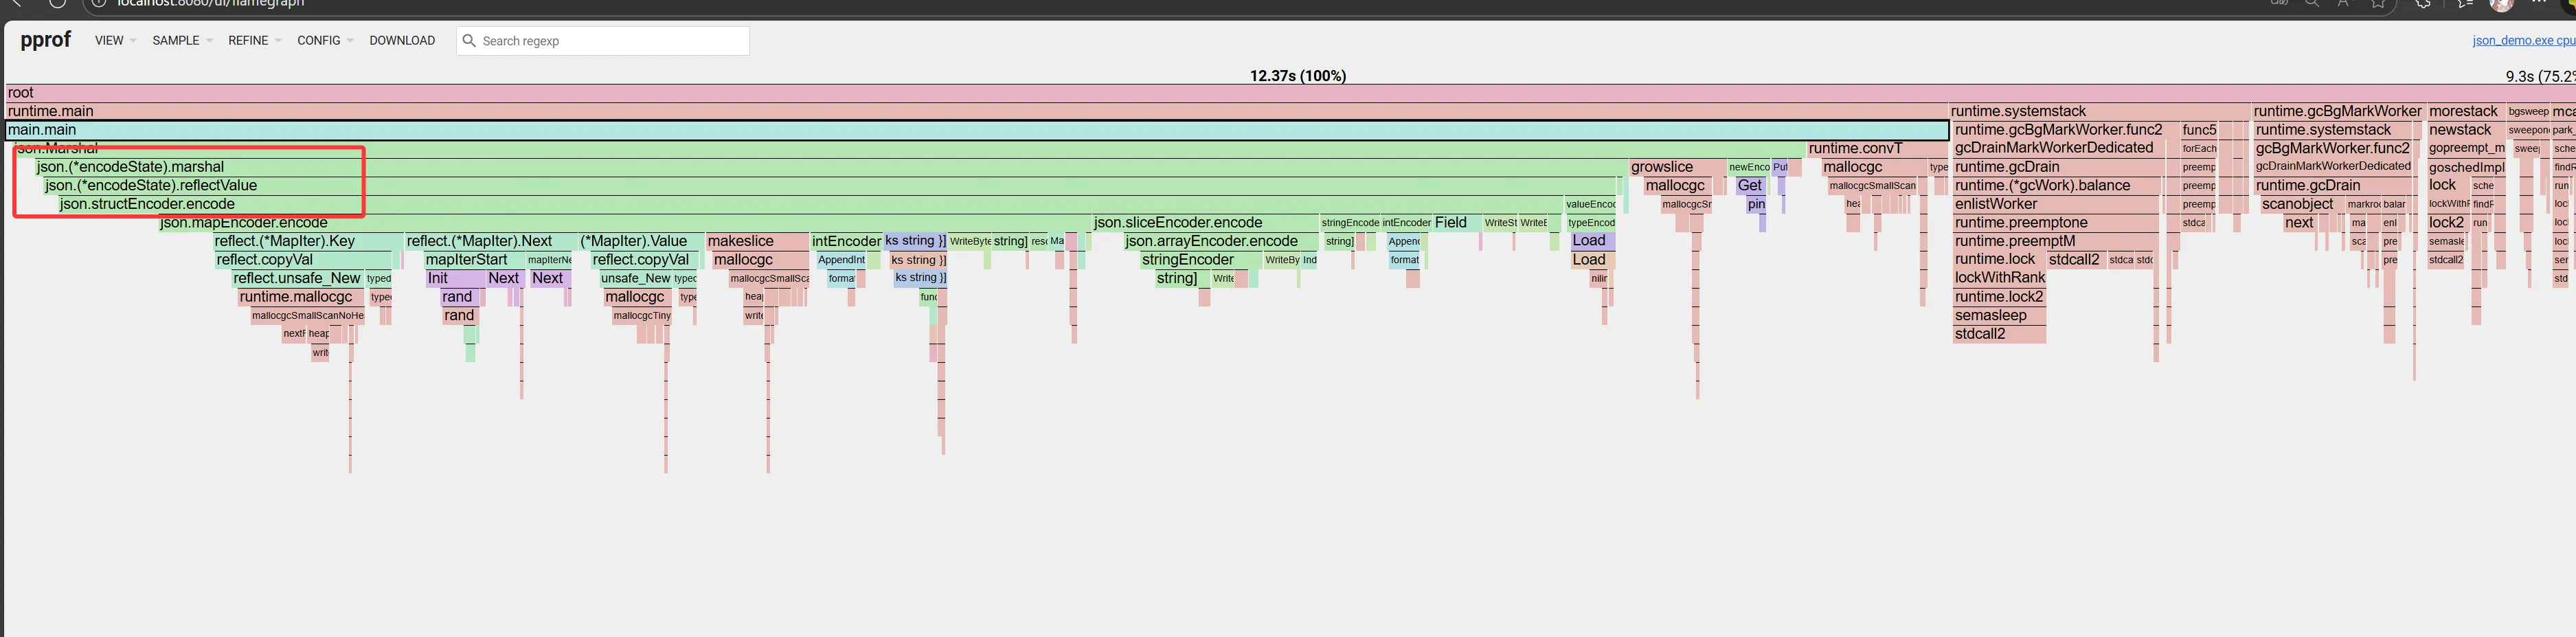Click the magnifier icon in the search box
2576x637 pixels.
(468, 41)
